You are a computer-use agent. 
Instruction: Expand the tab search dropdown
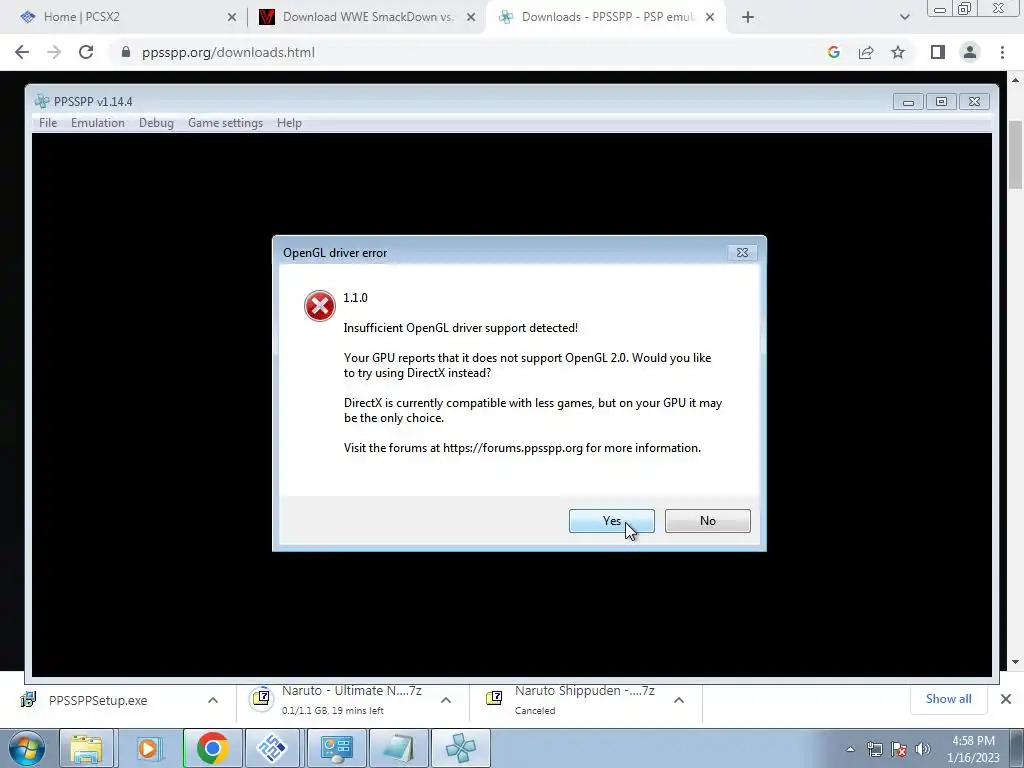pos(904,17)
